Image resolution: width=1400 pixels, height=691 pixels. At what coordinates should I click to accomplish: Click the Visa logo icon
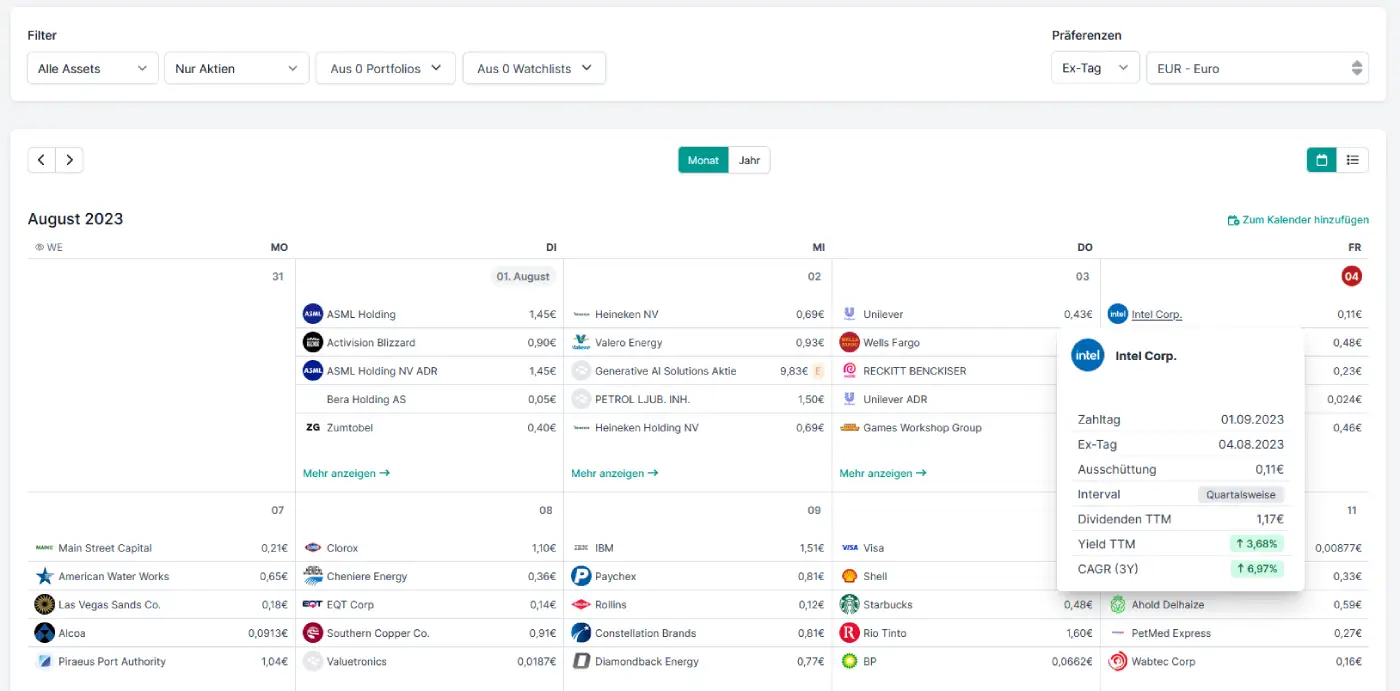pos(851,547)
